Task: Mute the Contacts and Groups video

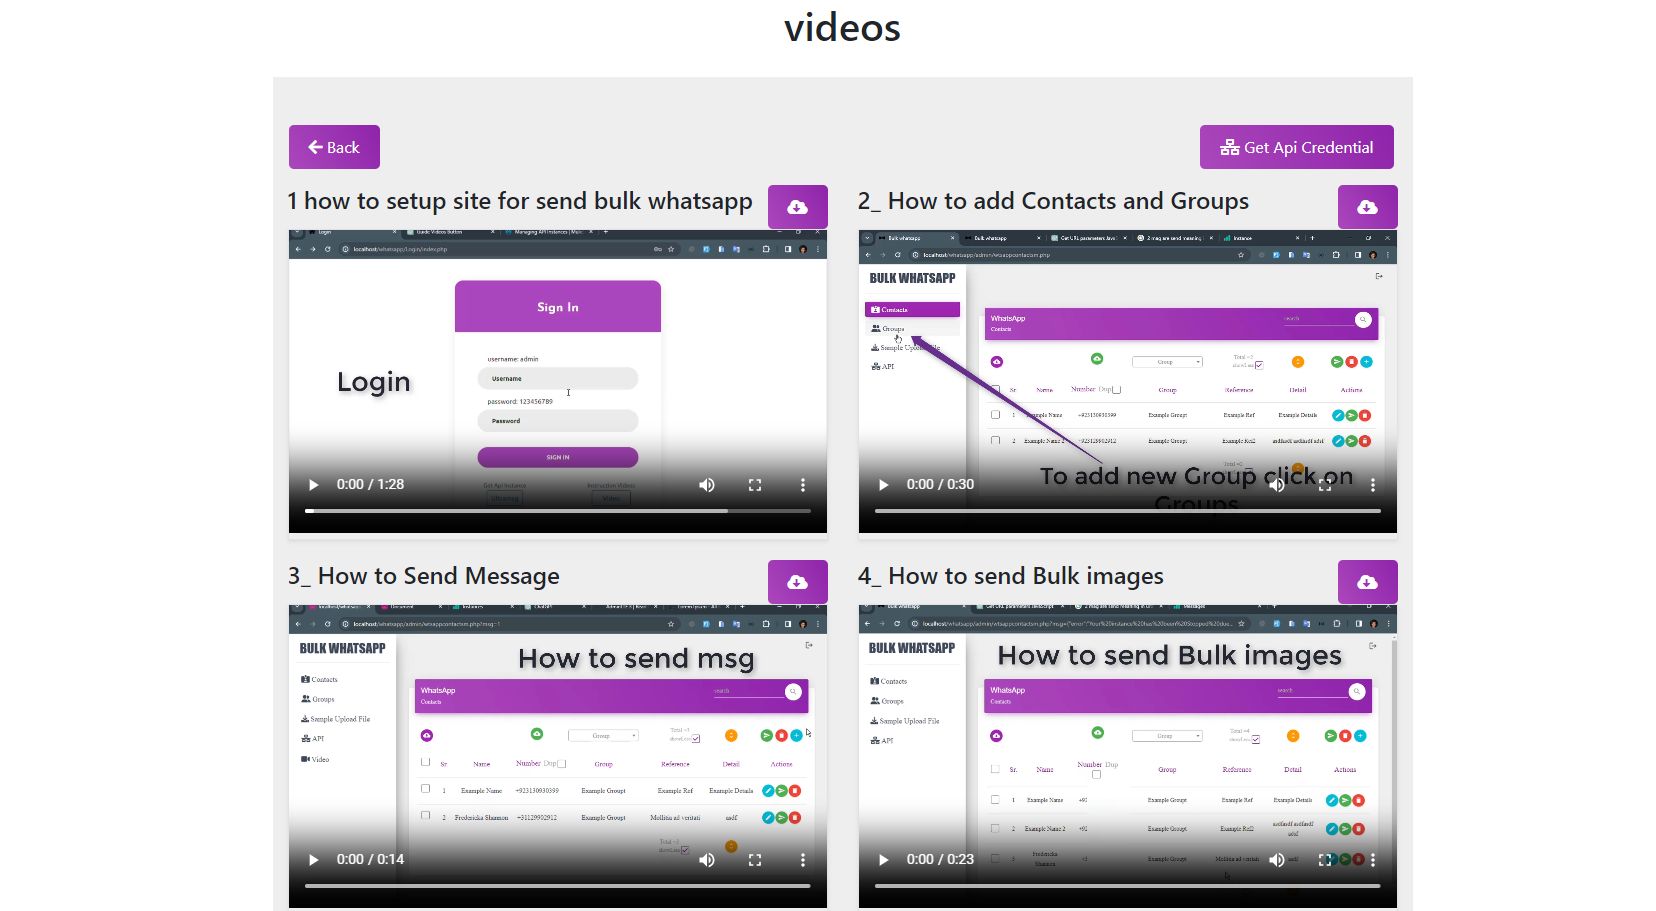Action: 1277,485
